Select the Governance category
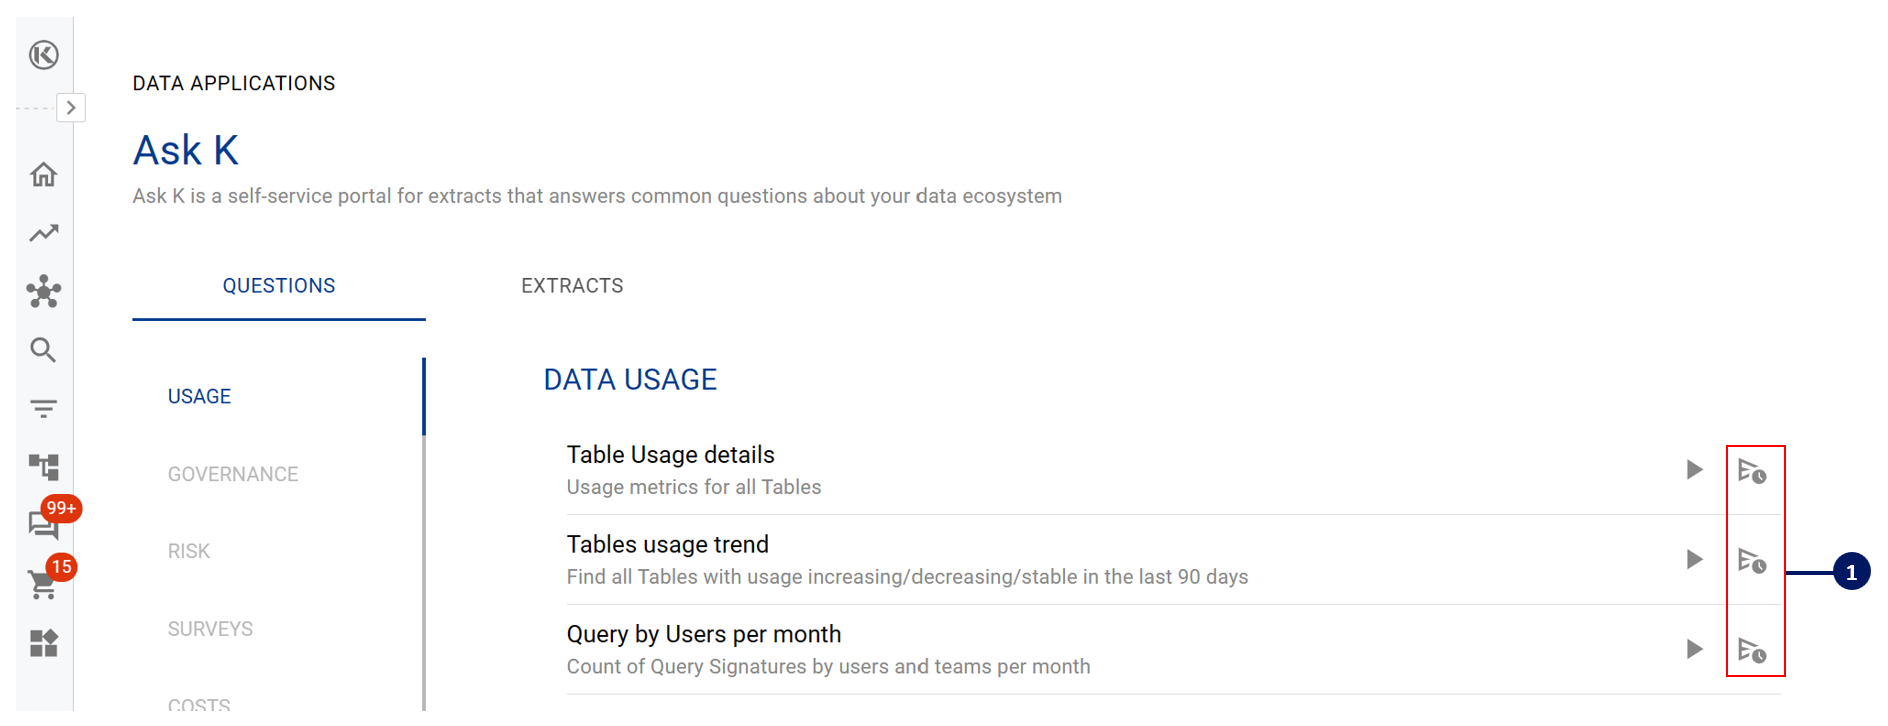Image resolution: width=1888 pixels, height=726 pixels. coord(233,474)
